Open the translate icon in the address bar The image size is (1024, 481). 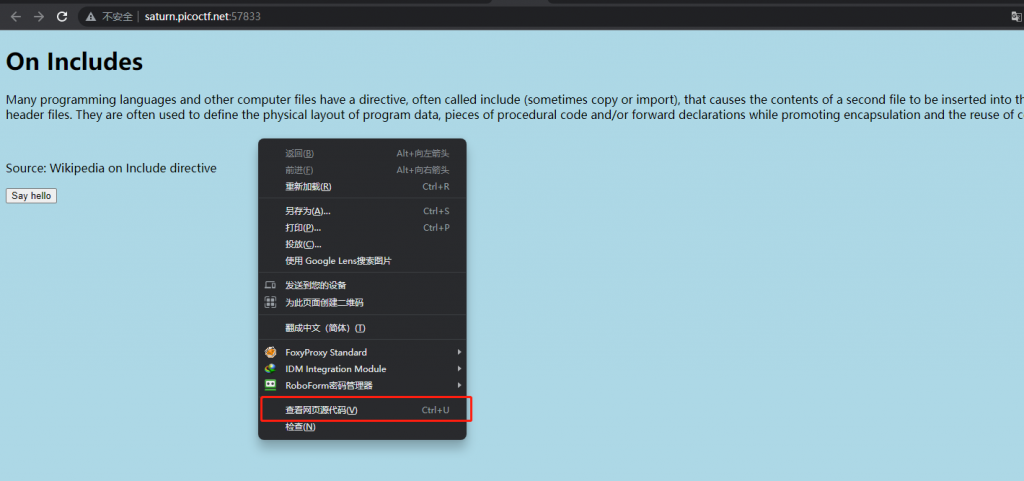[1017, 17]
